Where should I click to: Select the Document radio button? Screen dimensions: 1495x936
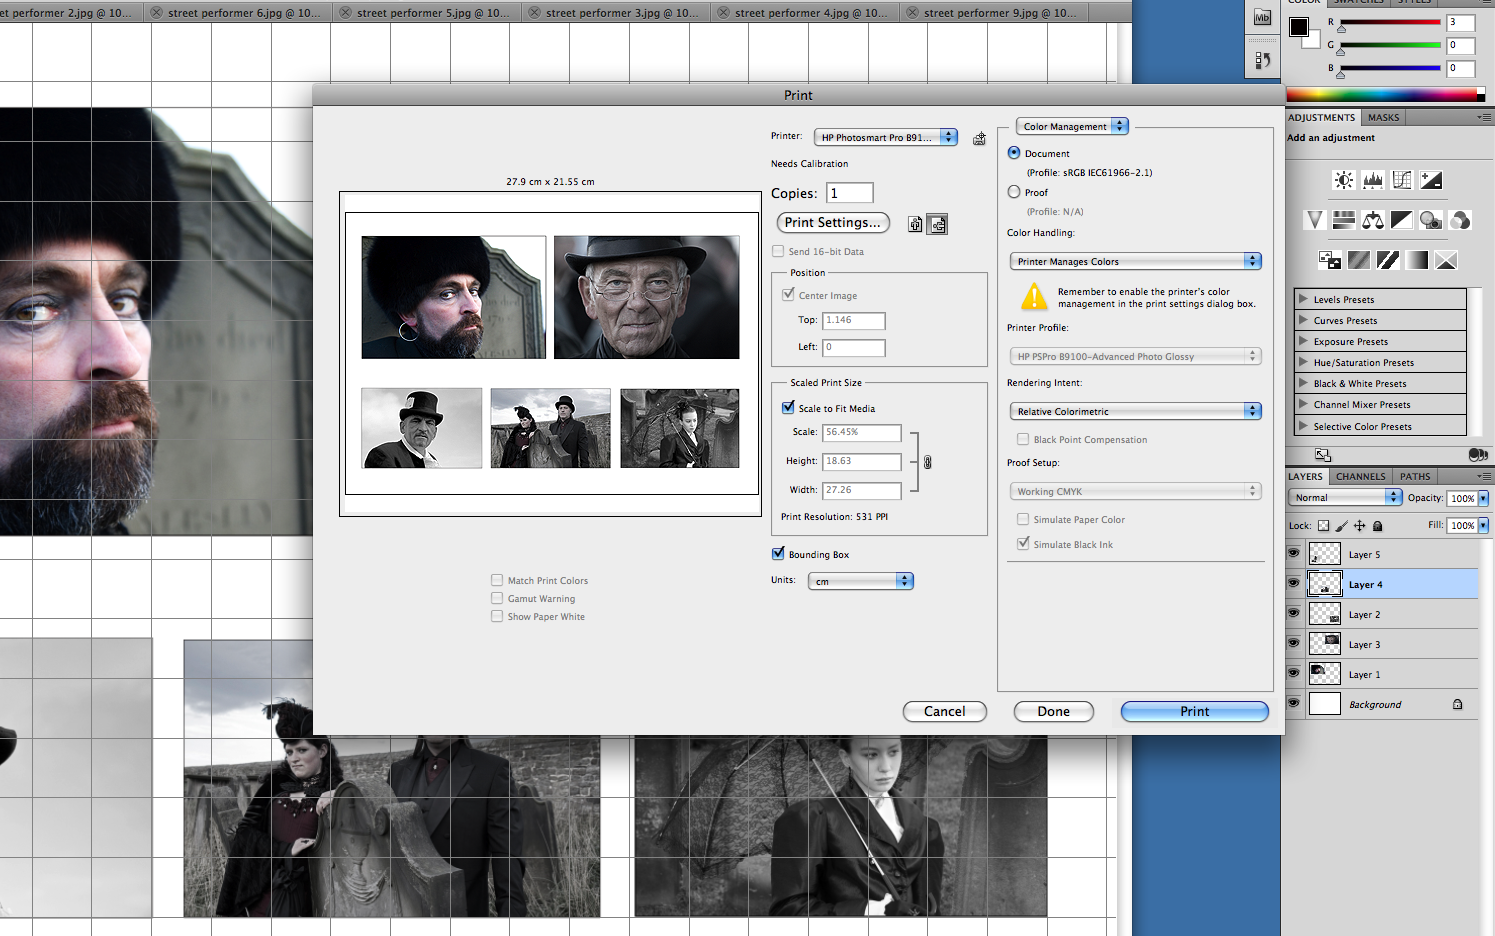coord(1014,153)
